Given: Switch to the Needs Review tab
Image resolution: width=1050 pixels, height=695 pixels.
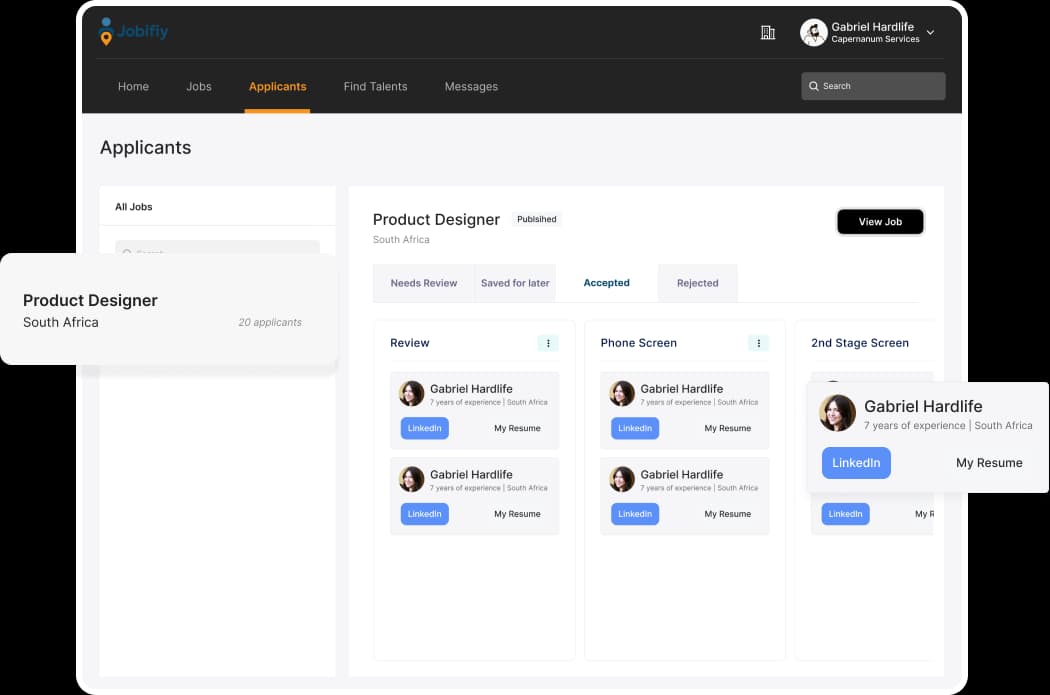Looking at the screenshot, I should (424, 283).
